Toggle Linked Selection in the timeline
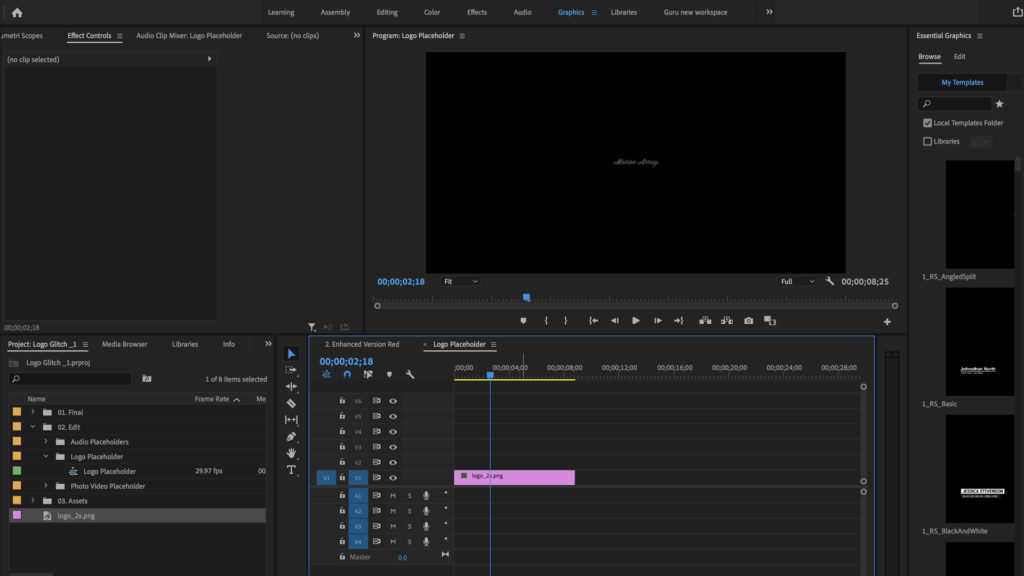The width and height of the screenshot is (1024, 576). 368,374
